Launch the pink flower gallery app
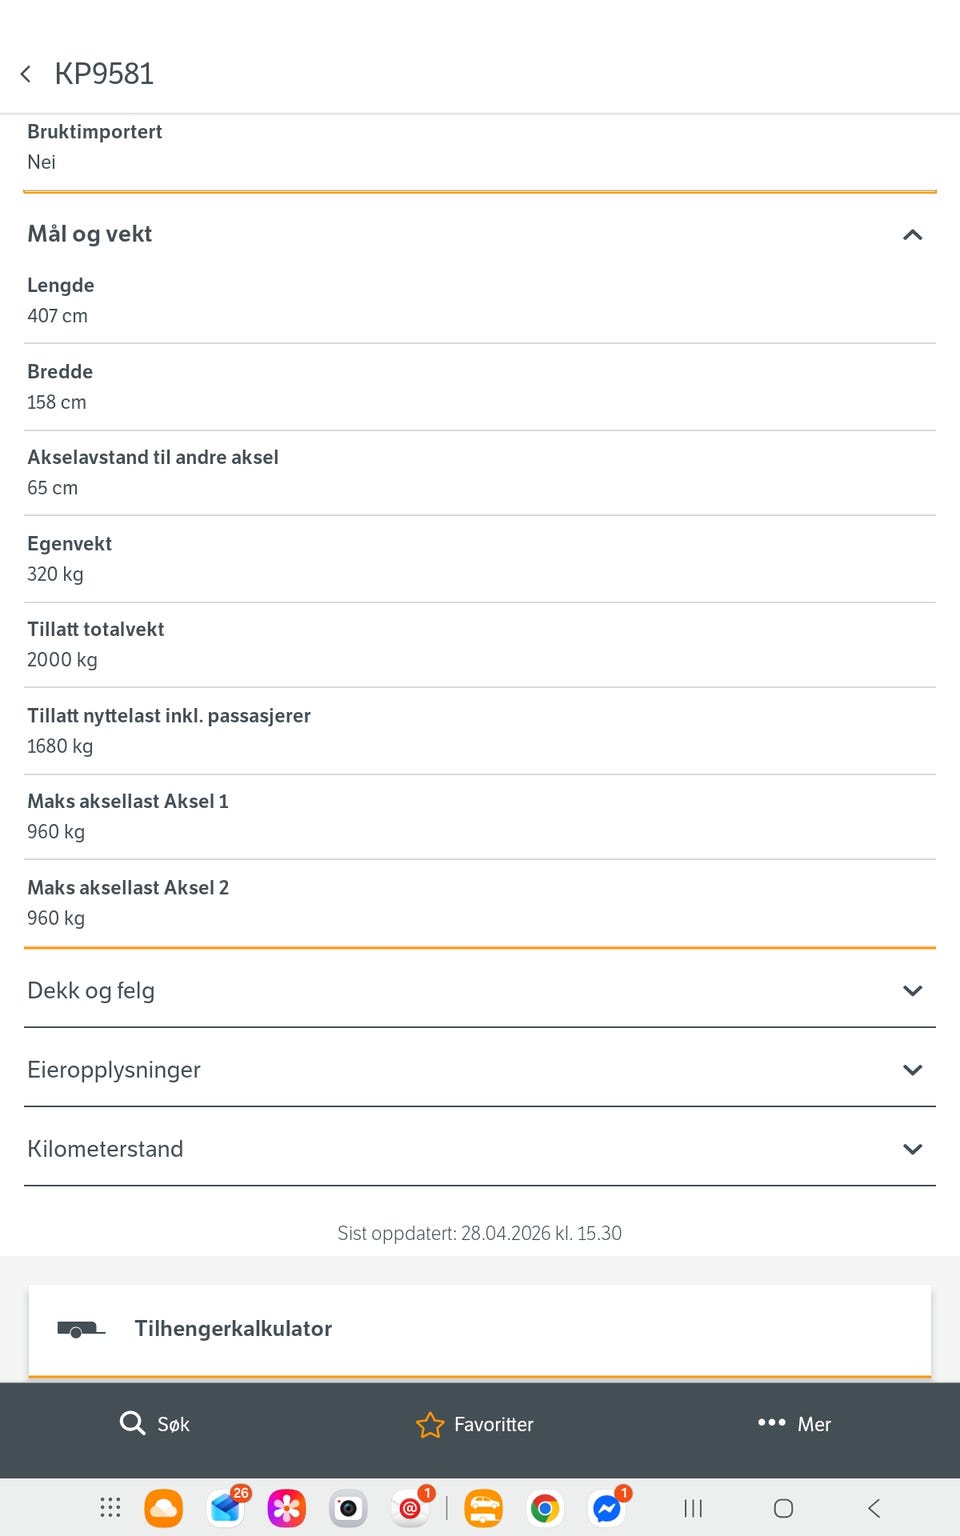This screenshot has width=960, height=1536. point(287,1508)
